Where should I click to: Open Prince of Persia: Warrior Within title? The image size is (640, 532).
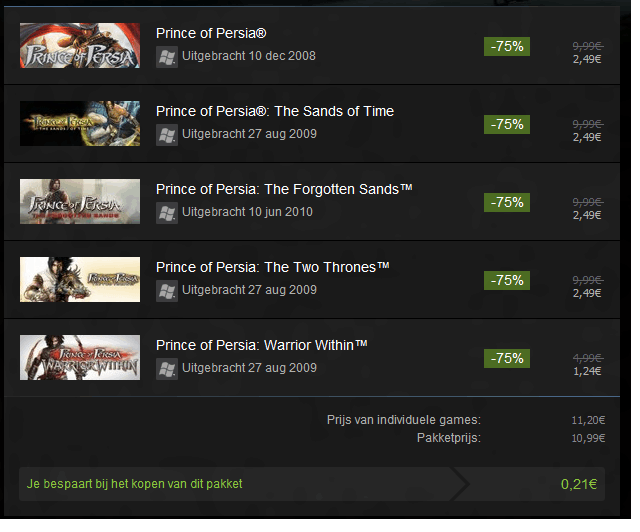262,345
